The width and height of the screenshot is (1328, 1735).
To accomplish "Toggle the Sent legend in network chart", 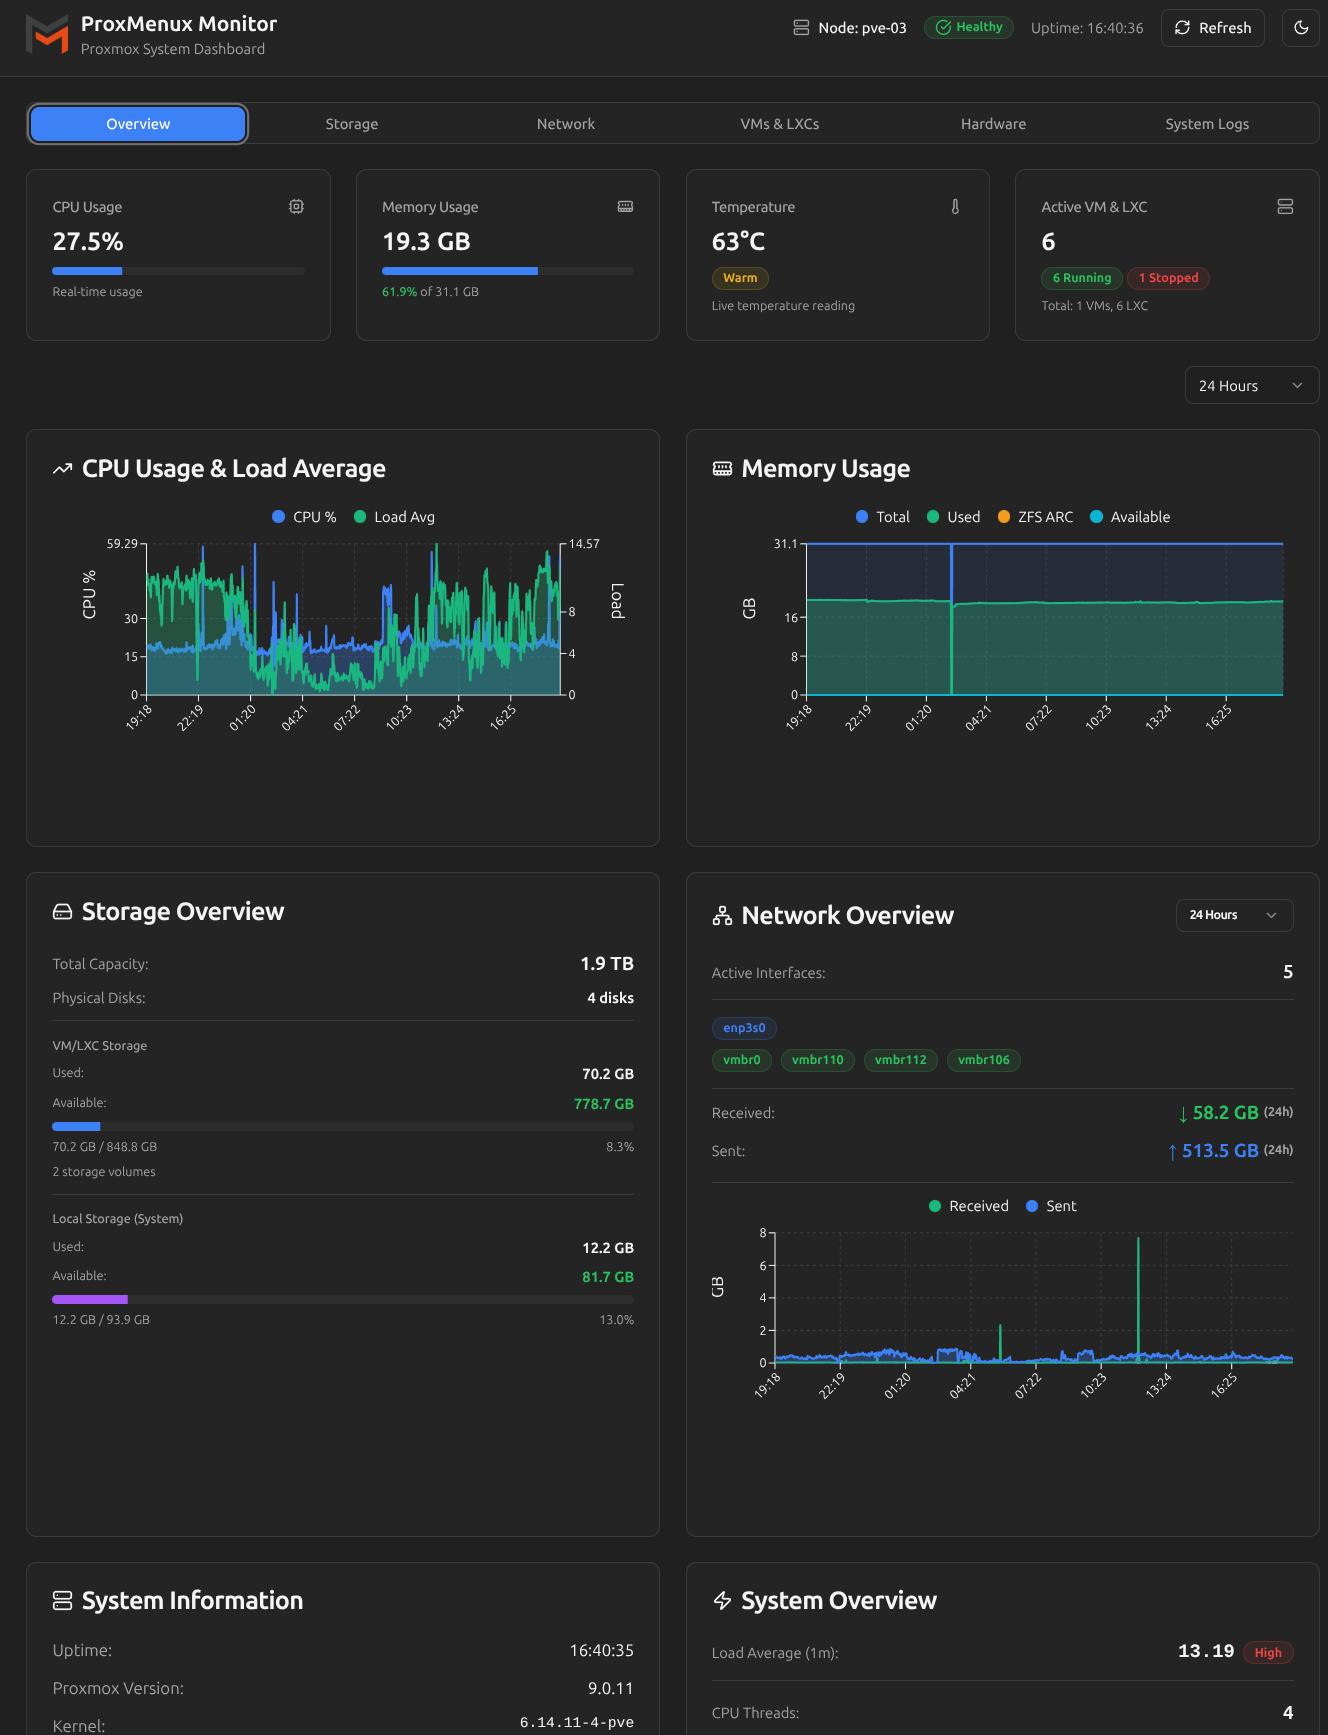I will coord(1051,1206).
